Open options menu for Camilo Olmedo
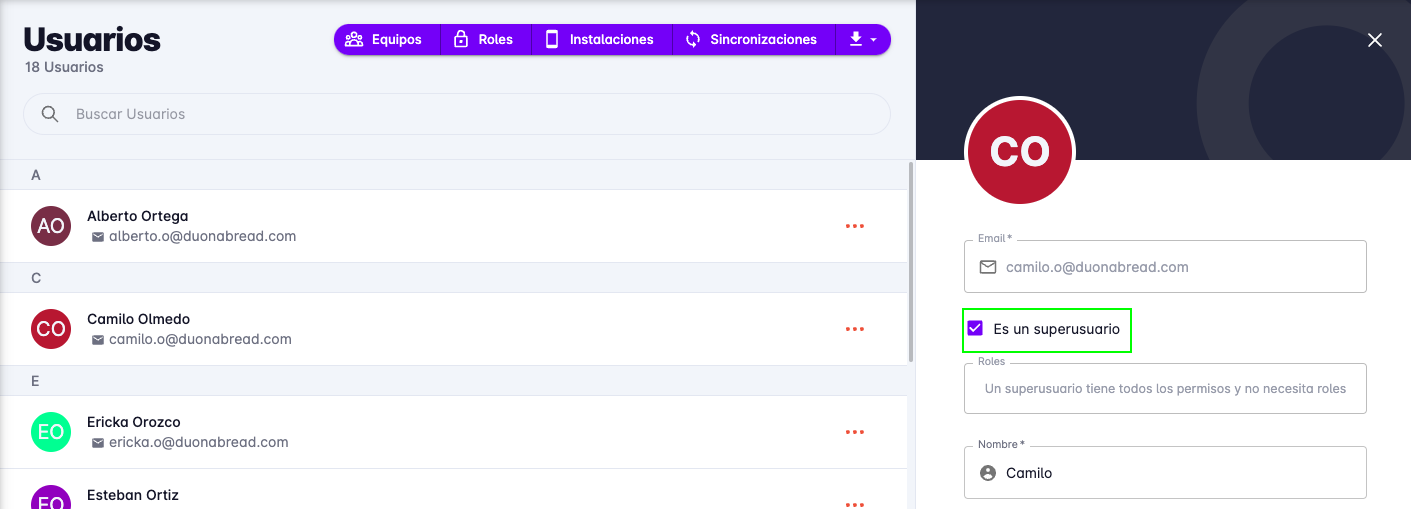 pyautogui.click(x=854, y=329)
